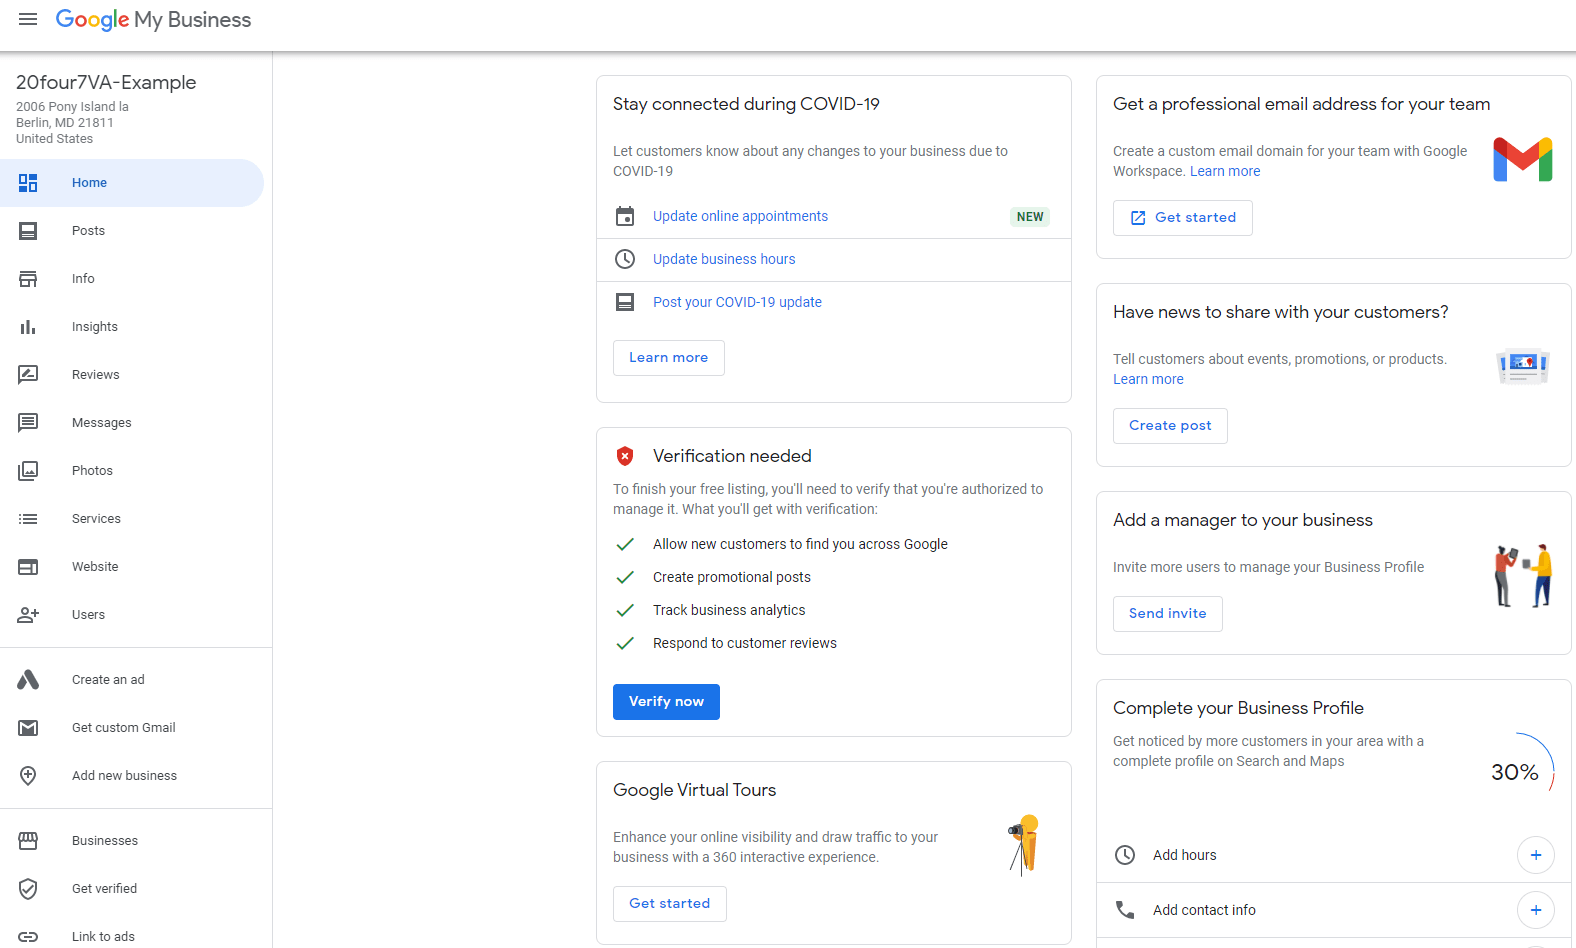This screenshot has height=948, width=1576.
Task: Click the Gmail logo in email card
Action: [x=1523, y=160]
